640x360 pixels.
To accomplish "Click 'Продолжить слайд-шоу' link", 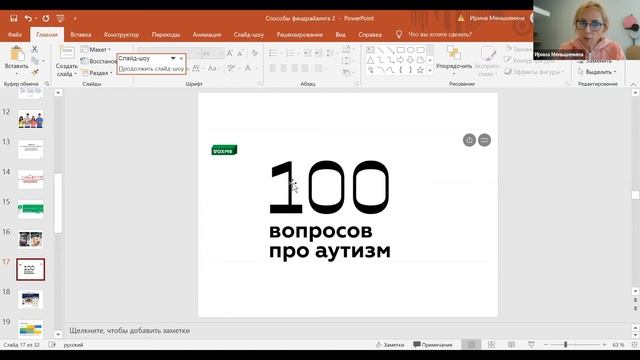I will coord(151,69).
